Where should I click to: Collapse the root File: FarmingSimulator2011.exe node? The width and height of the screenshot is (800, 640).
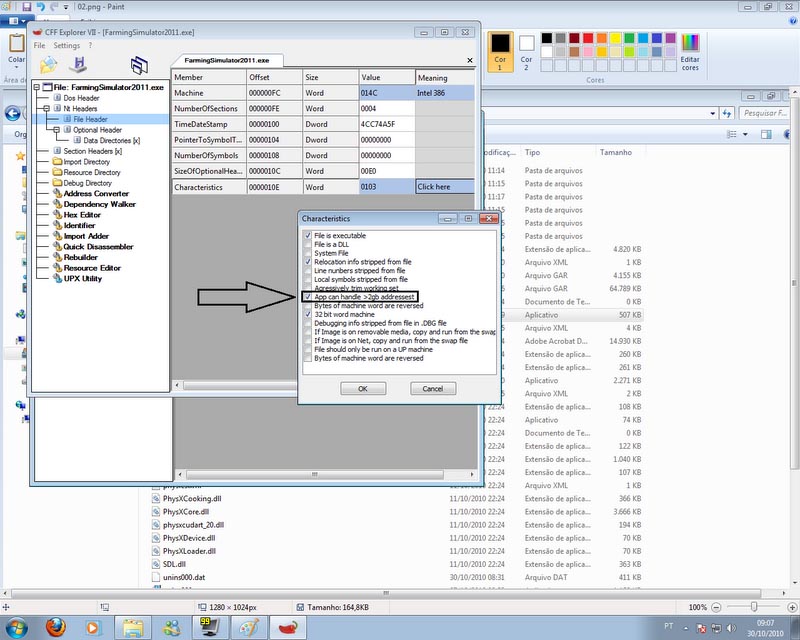(x=37, y=88)
